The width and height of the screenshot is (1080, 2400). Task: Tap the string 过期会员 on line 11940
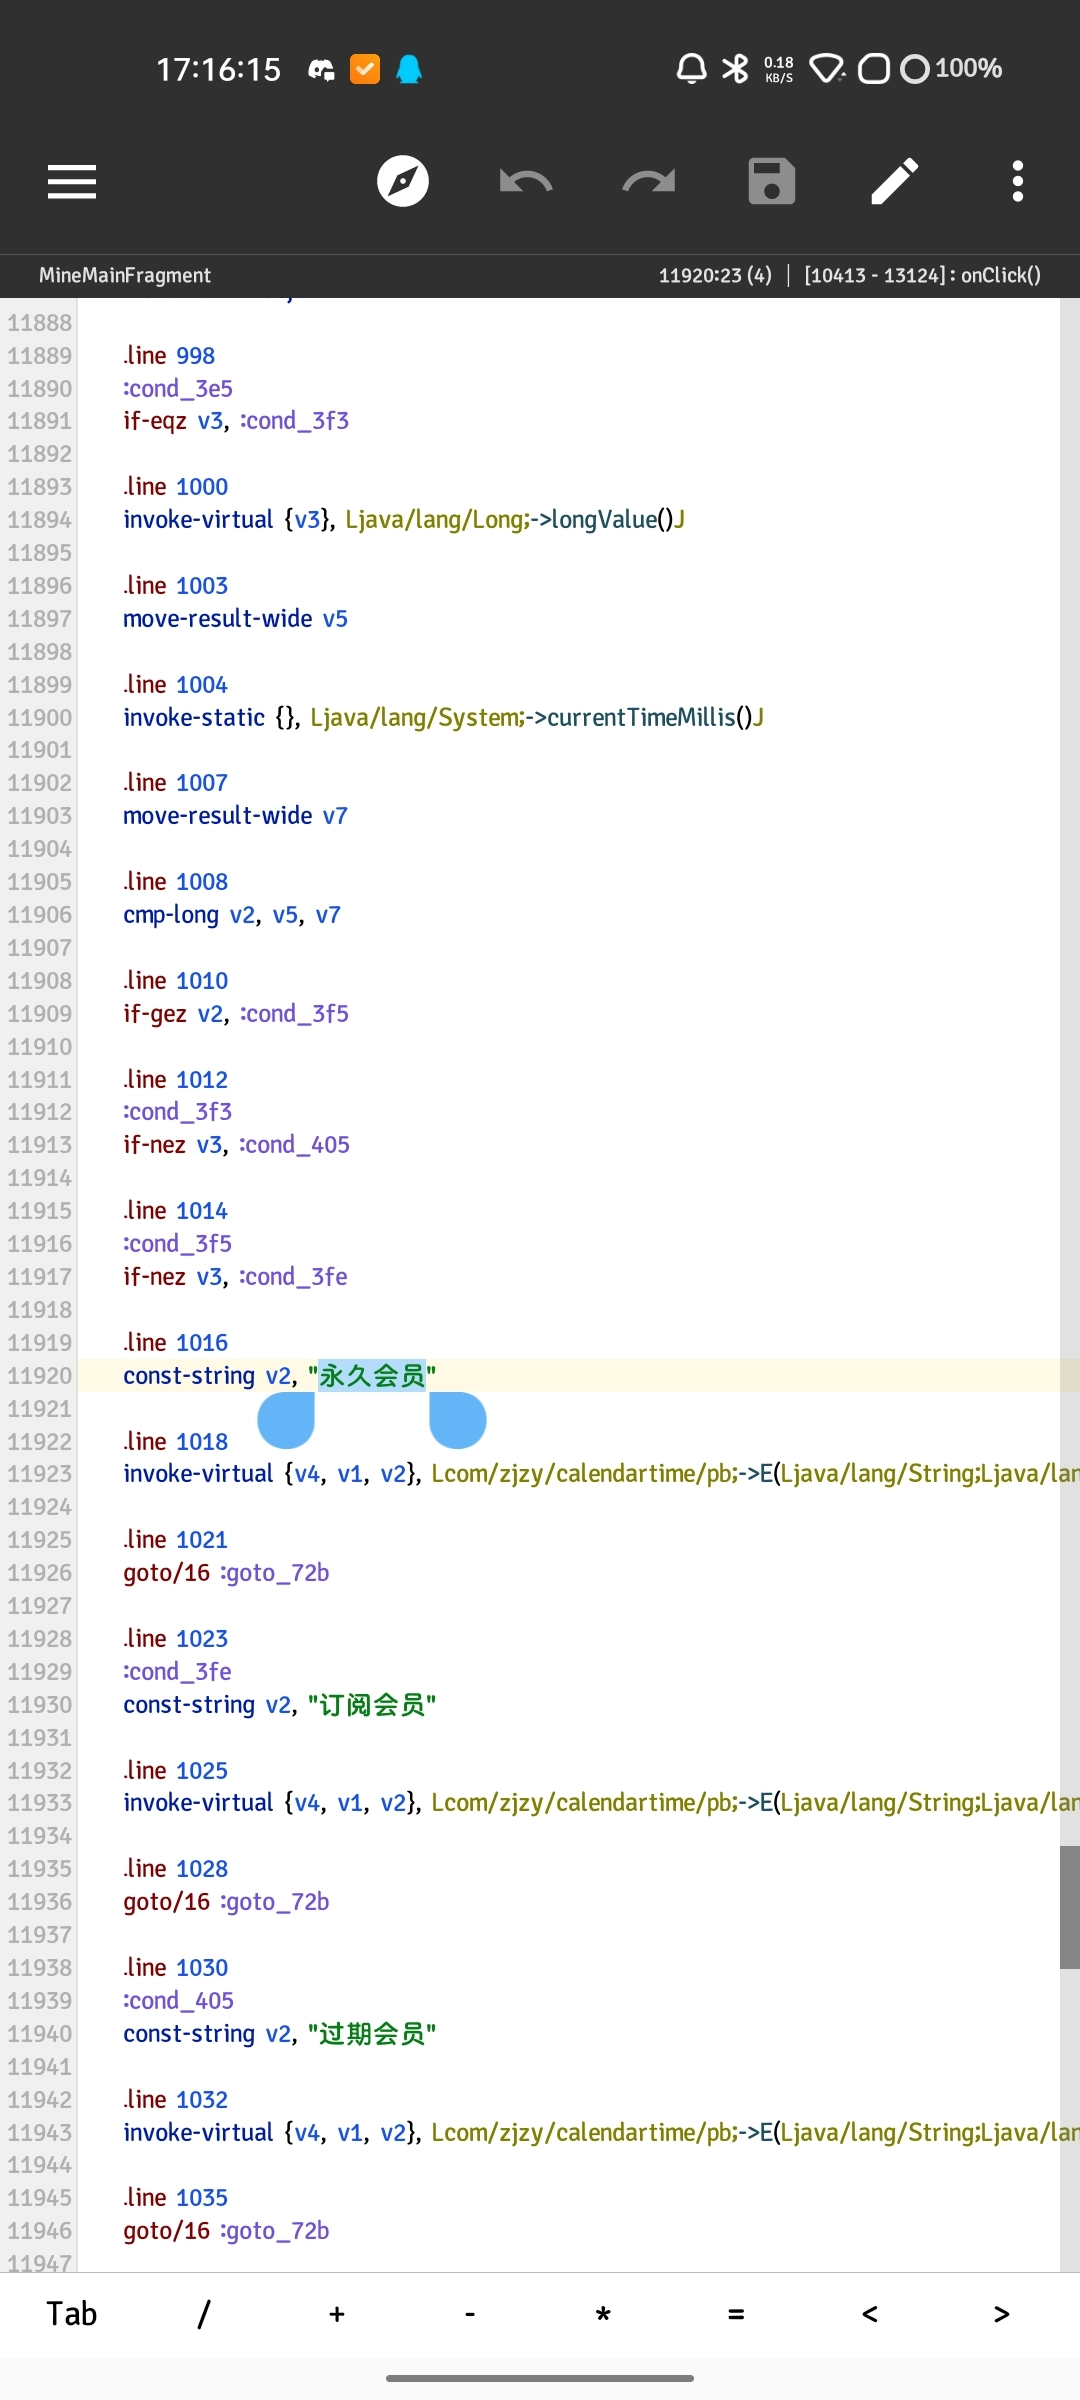pos(372,2034)
